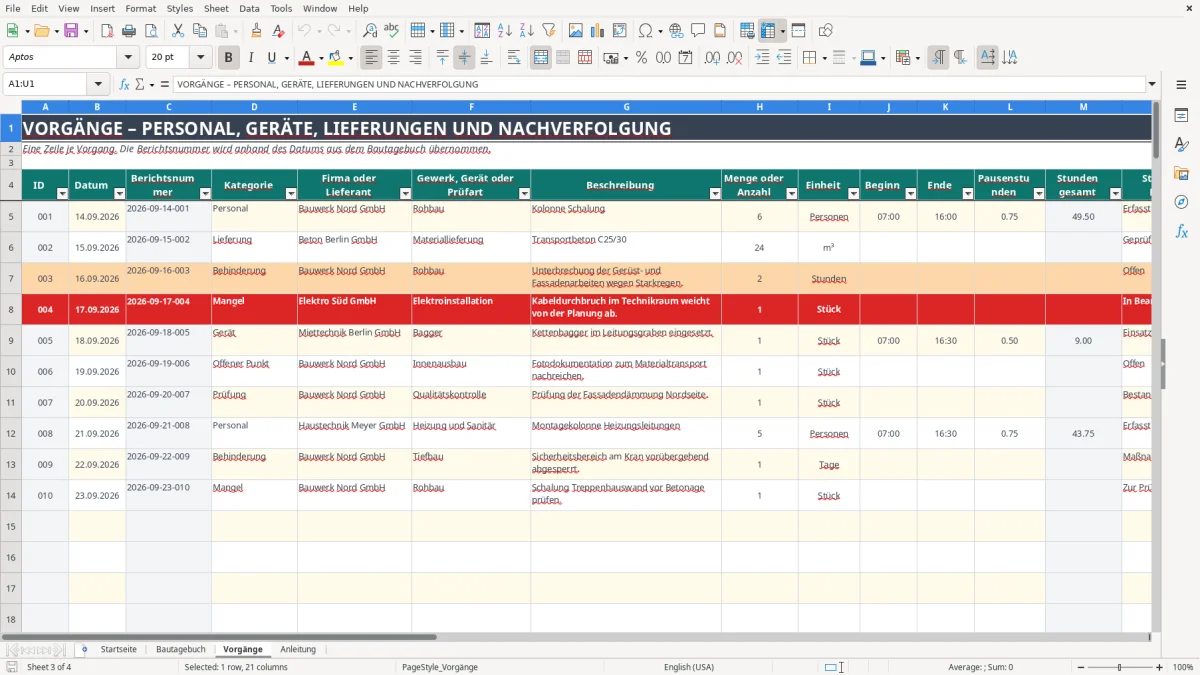
Task: Apply the red font color swatch
Action: pos(306,58)
